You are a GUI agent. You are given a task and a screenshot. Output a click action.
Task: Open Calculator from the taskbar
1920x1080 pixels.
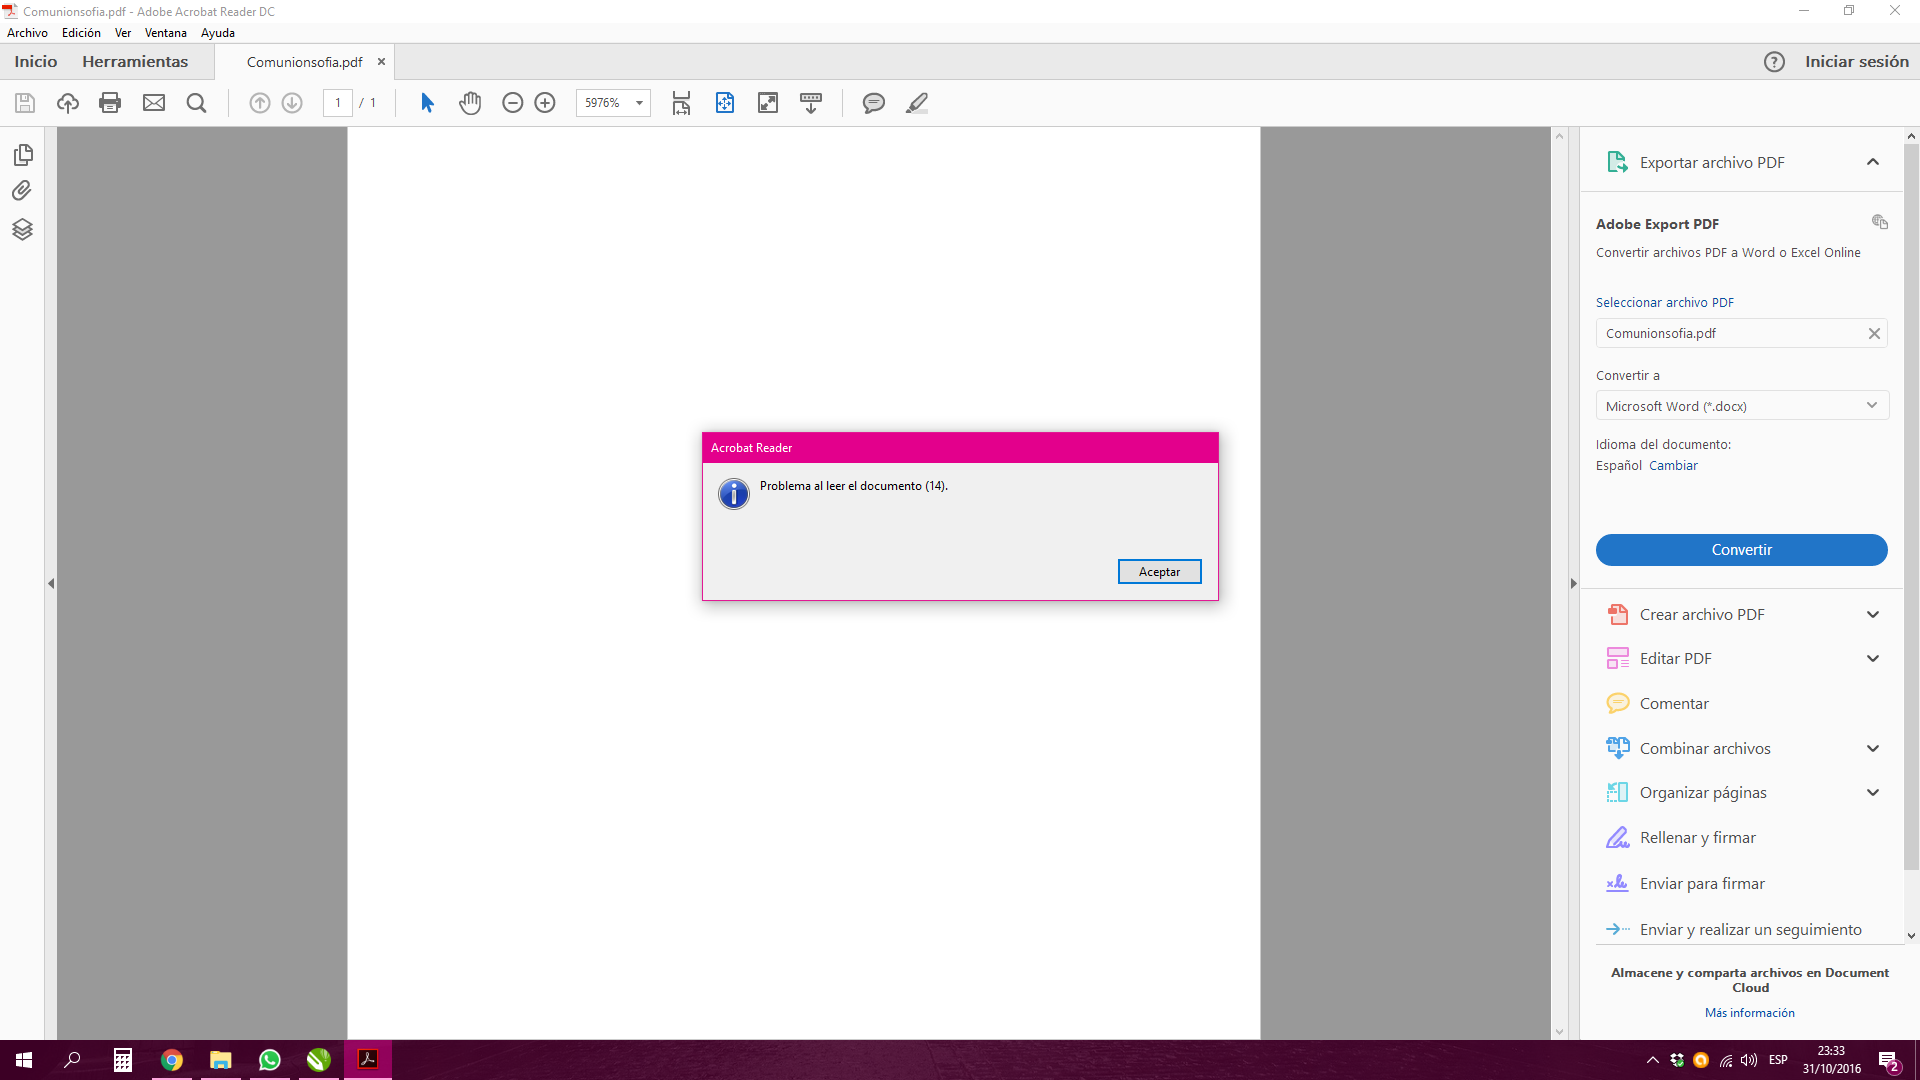(x=123, y=1060)
